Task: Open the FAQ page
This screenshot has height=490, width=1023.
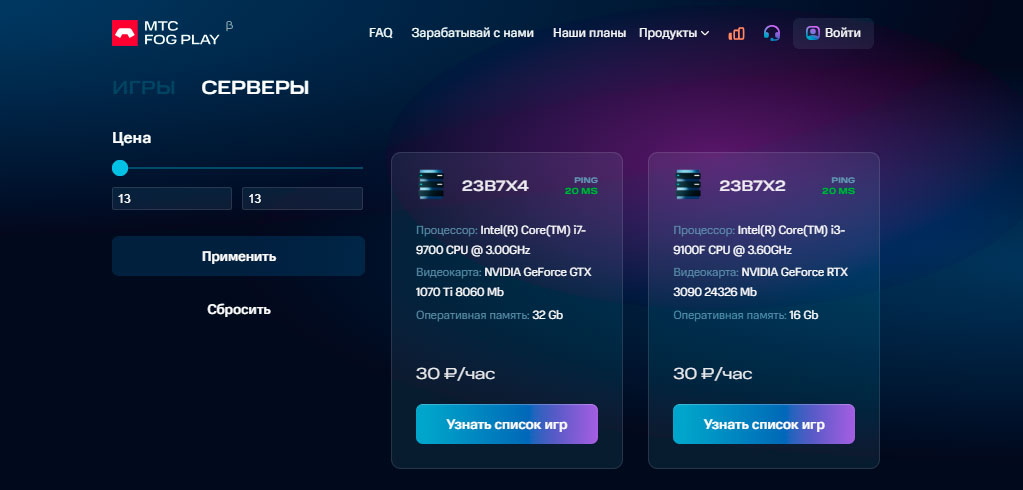Action: [x=381, y=33]
